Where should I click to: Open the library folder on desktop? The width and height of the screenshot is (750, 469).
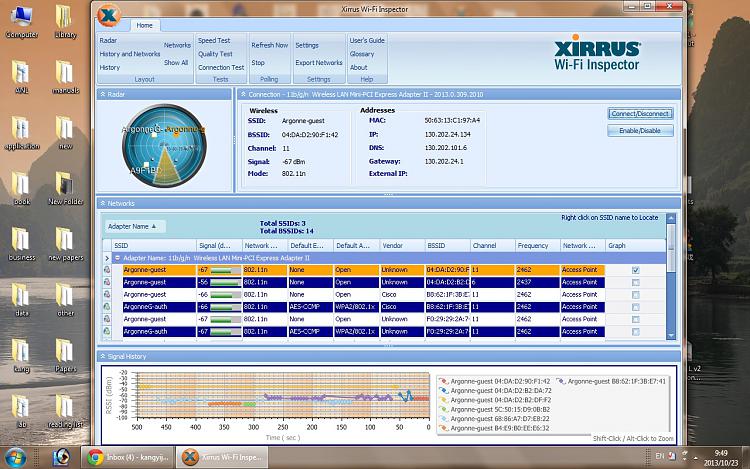click(65, 22)
